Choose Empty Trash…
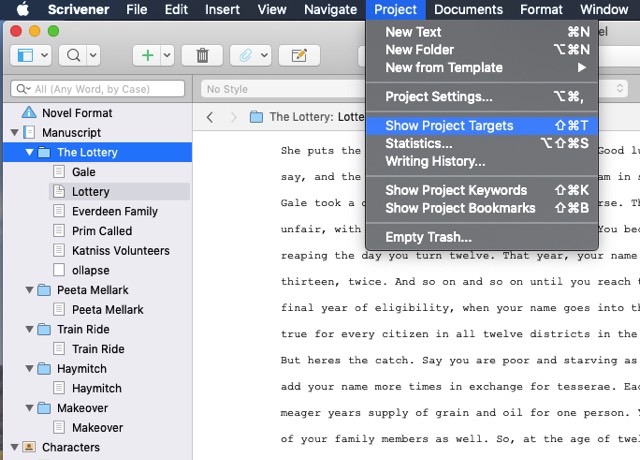The image size is (640, 460). pyautogui.click(x=482, y=237)
